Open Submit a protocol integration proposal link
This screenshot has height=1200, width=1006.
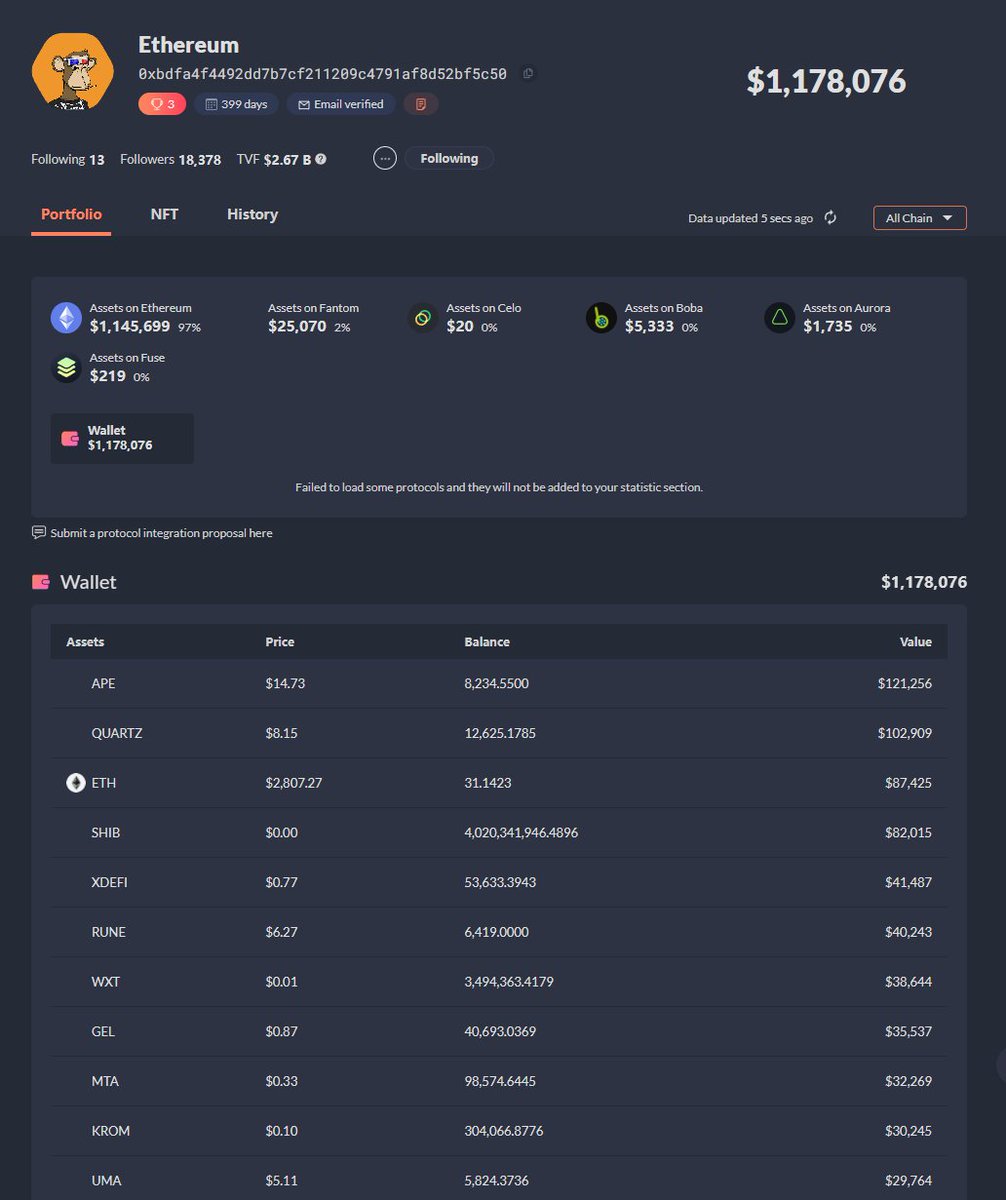click(161, 533)
